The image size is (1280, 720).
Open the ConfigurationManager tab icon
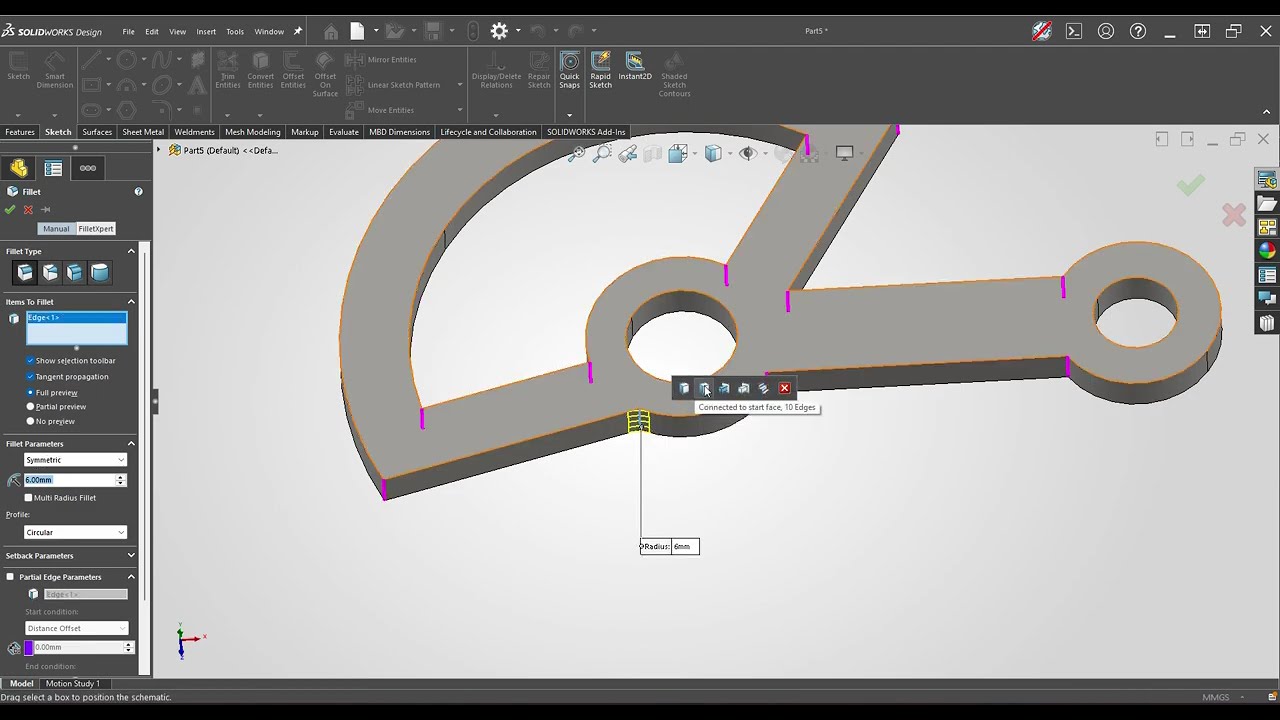click(x=88, y=168)
